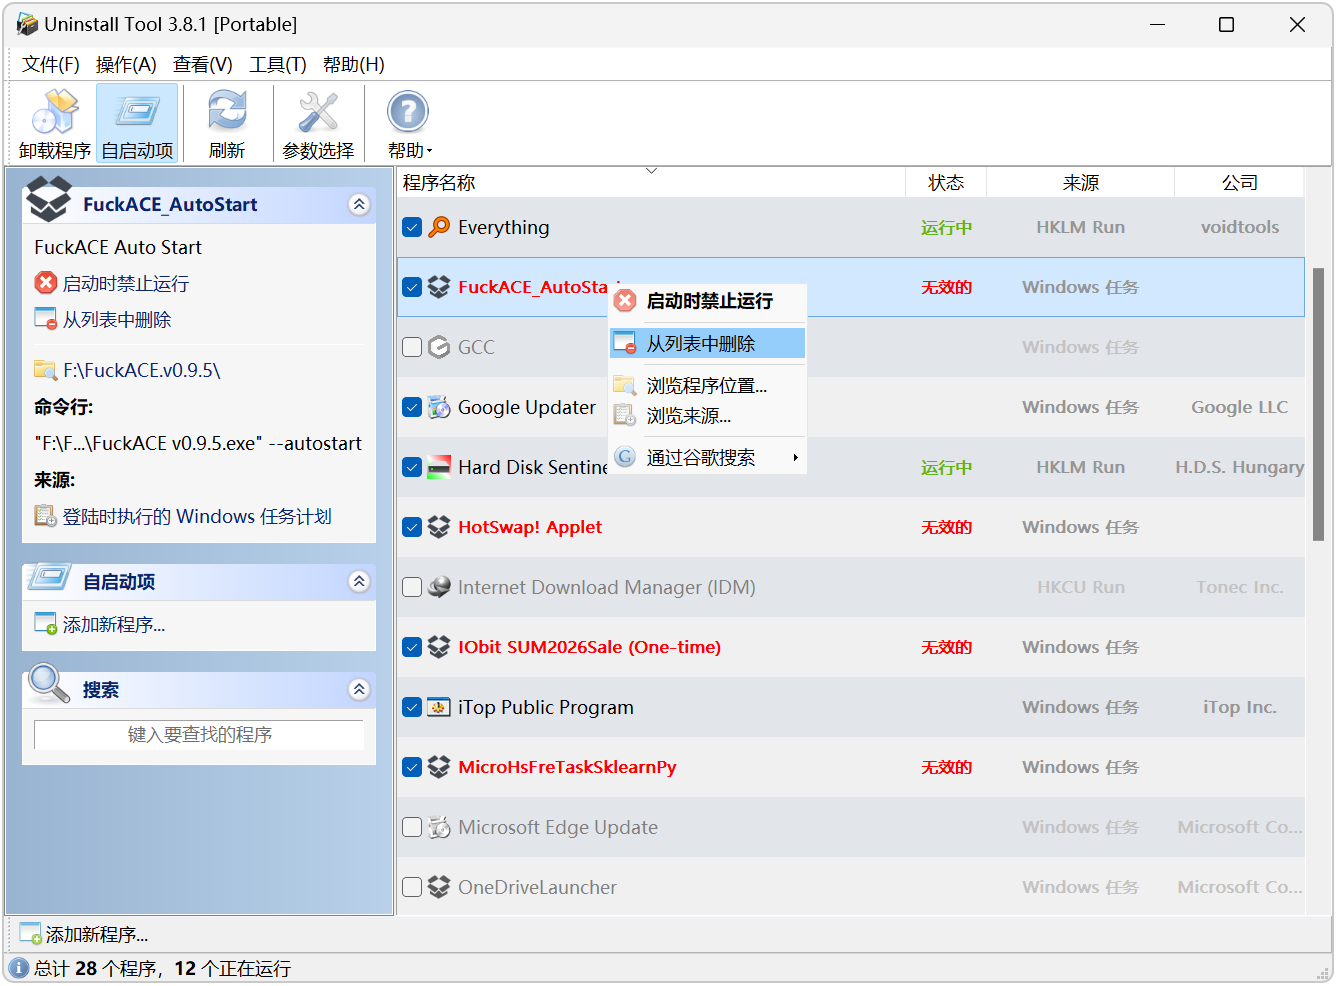Open the 帮助(H) menu
1336x986 pixels.
coord(354,65)
